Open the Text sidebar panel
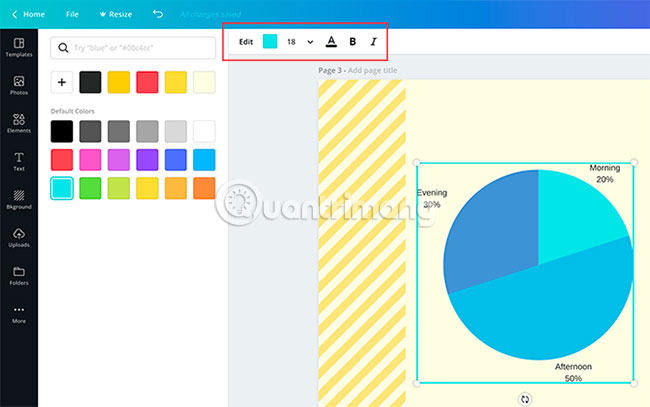Screen dimensions: 650x407 click(x=19, y=161)
